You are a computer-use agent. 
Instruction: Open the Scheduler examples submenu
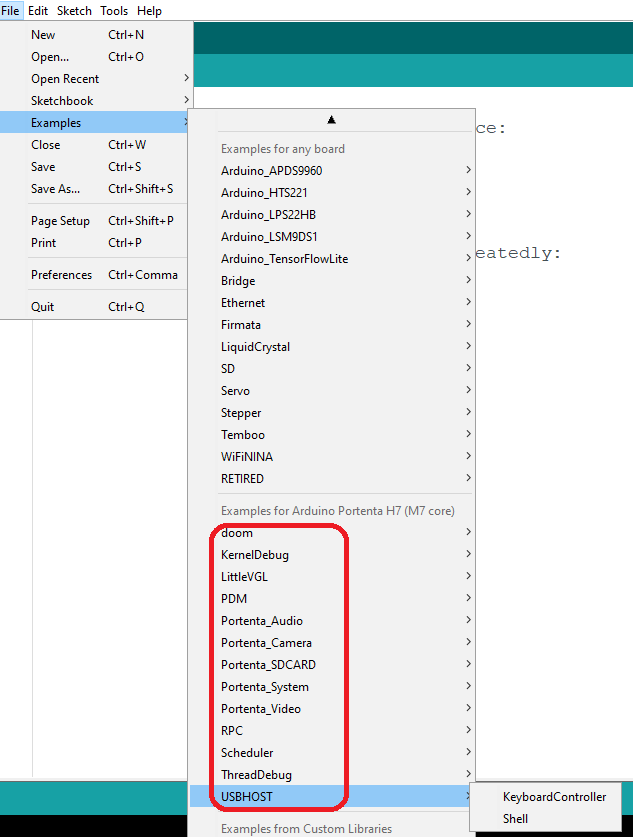[x=332, y=753]
